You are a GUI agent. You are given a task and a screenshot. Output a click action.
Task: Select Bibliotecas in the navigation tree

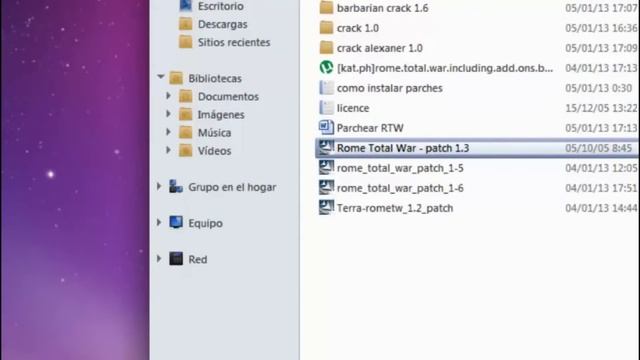pos(215,78)
